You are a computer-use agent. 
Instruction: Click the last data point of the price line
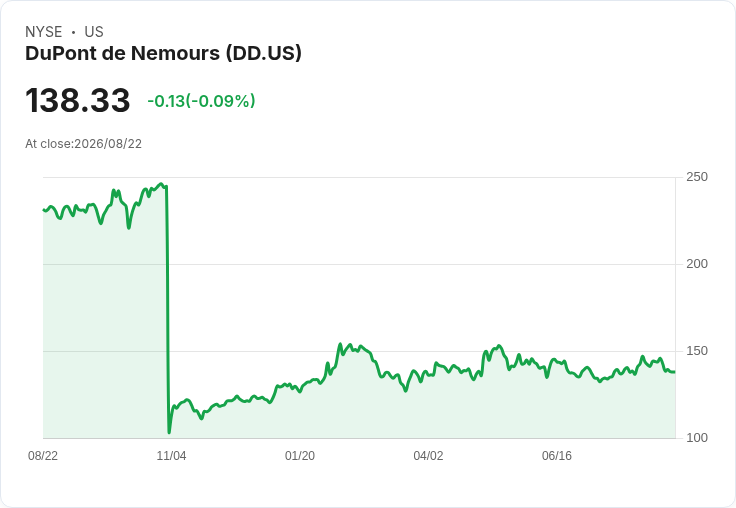[x=675, y=372]
